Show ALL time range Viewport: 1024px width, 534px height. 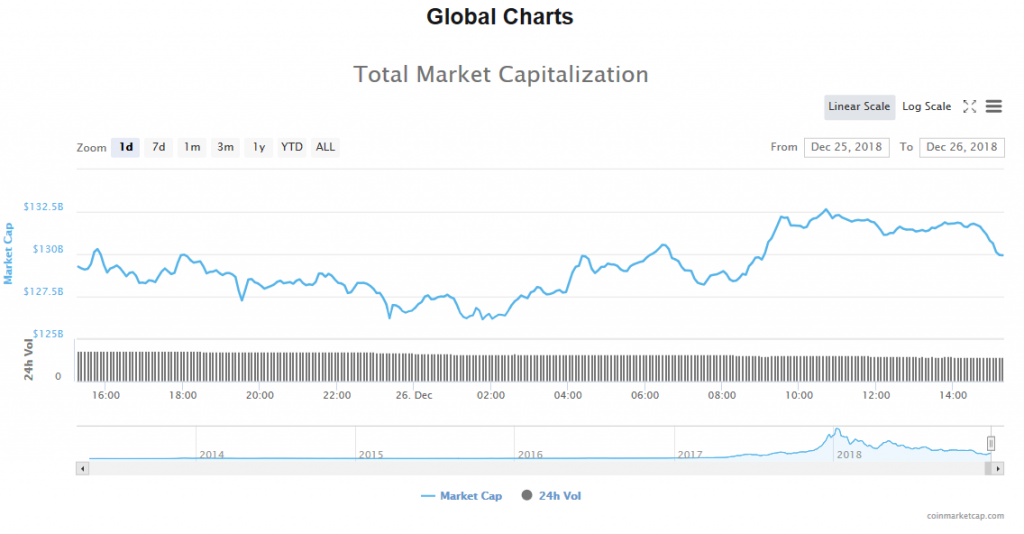325,148
